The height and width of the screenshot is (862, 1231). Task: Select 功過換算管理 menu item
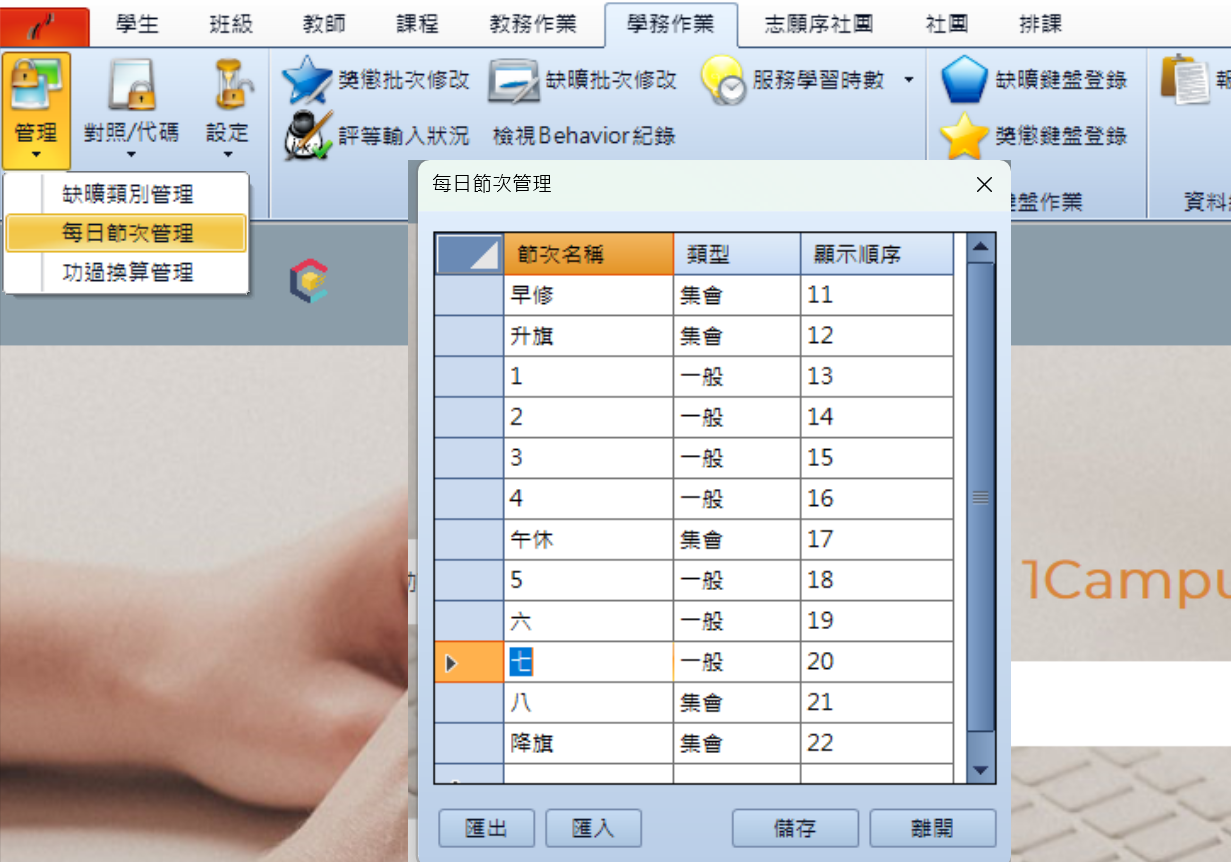(126, 272)
